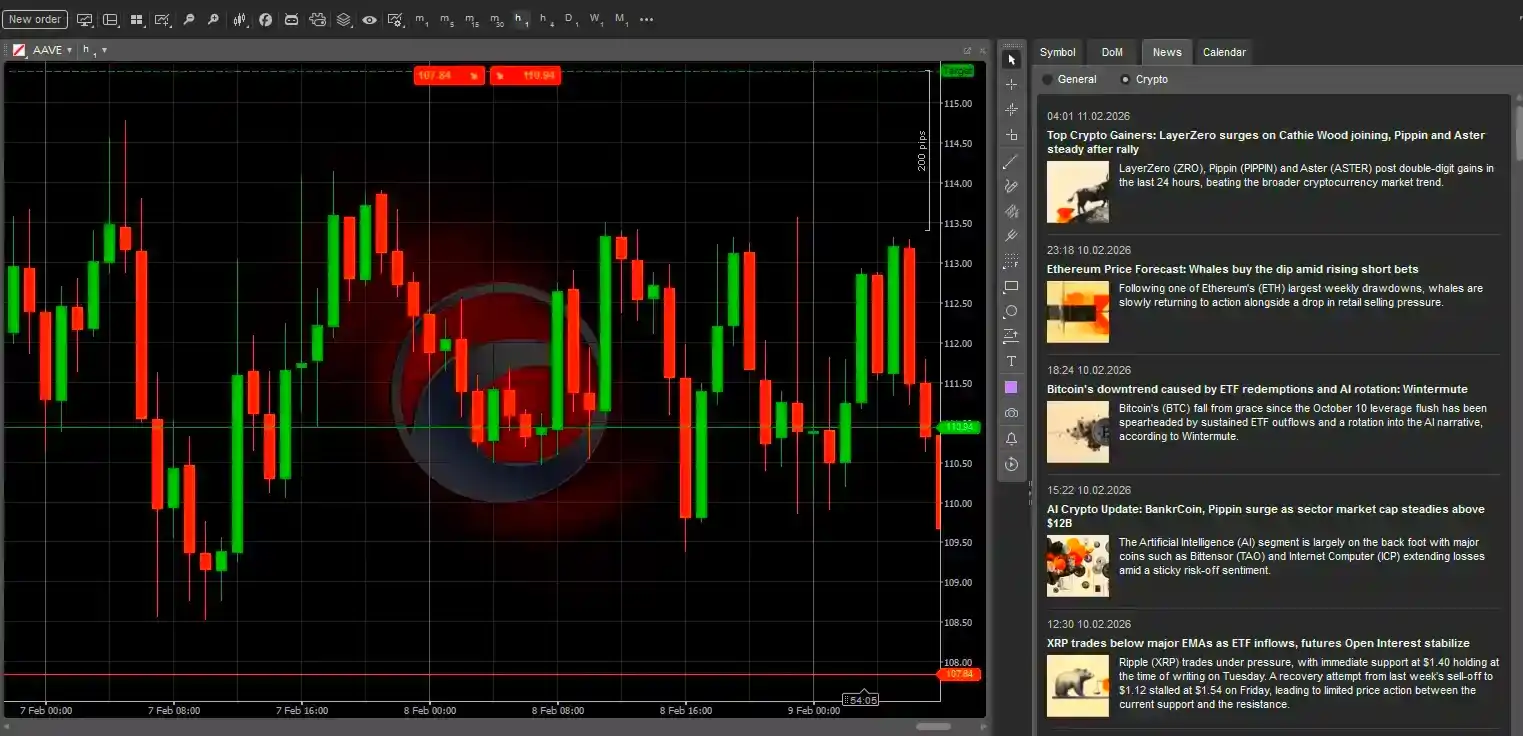1523x736 pixels.
Task: Select the zoom-in tool on the top toolbar
Action: click(213, 19)
